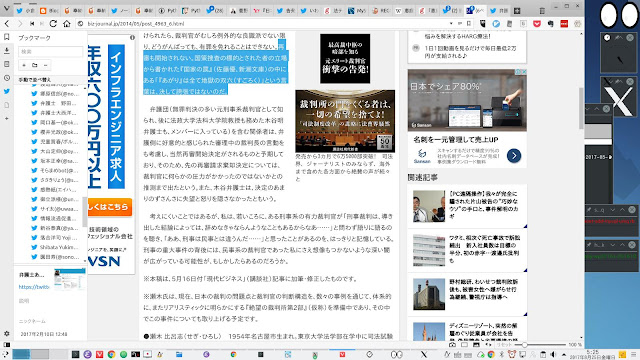This screenshot has height=360, width=640.
Task: Open the address bar dropdown
Action: coord(451,24)
